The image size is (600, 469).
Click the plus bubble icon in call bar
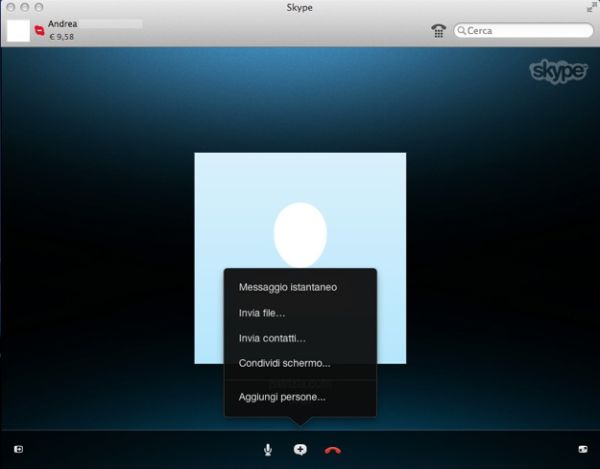[300, 450]
